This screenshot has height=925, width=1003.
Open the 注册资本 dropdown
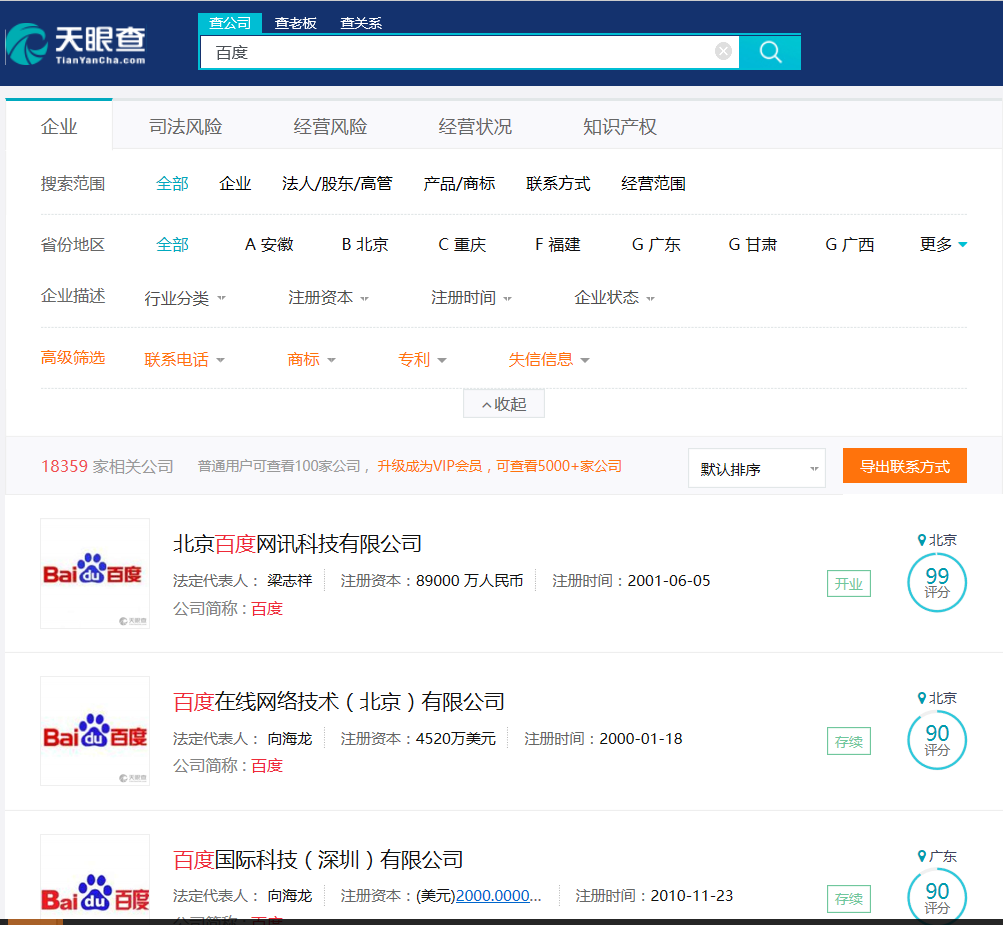328,297
